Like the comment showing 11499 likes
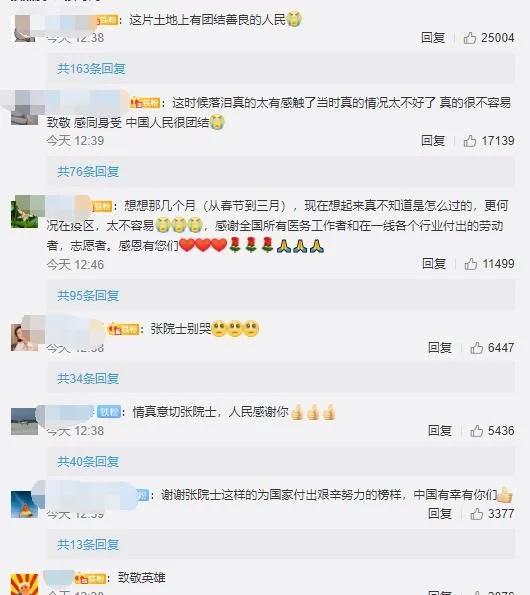Screen dimensions: 530x595 tap(471, 264)
